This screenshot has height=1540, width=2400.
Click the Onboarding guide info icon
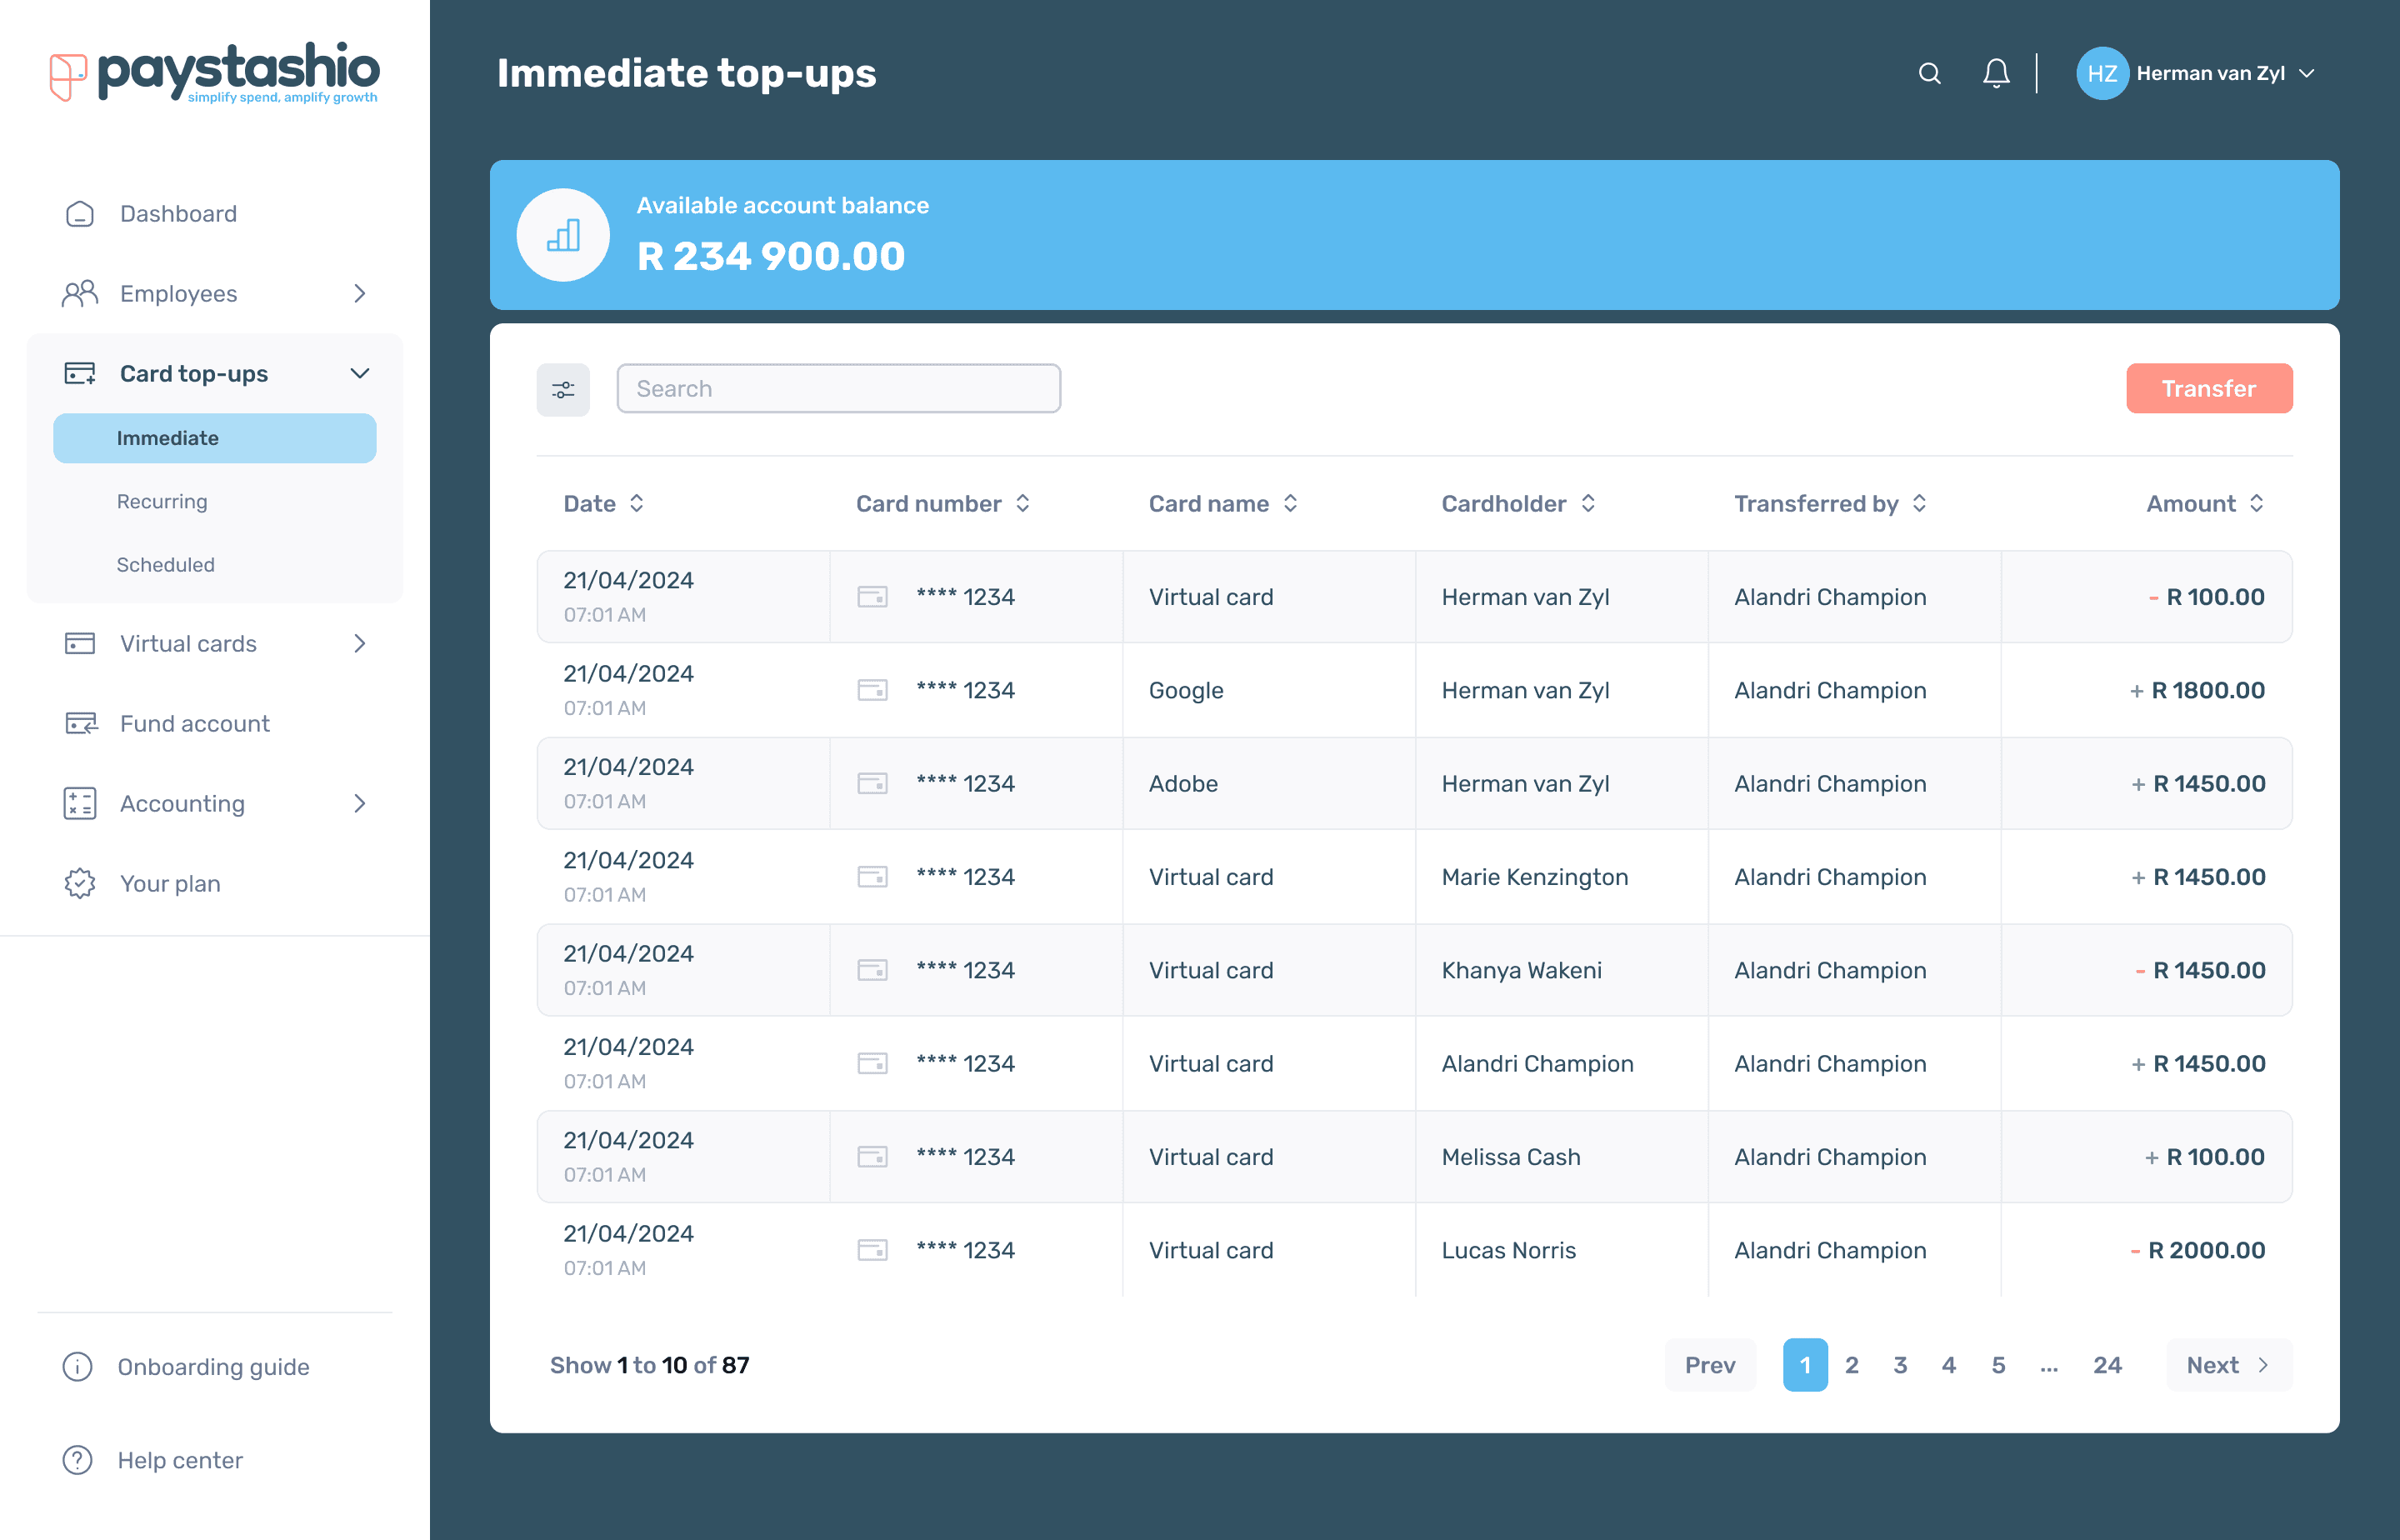(78, 1366)
